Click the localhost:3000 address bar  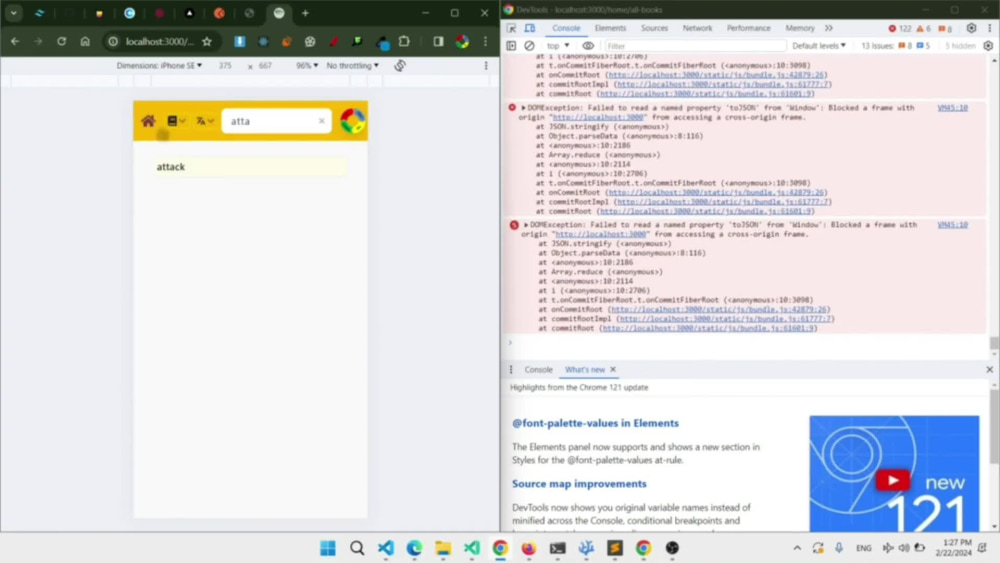[x=159, y=41]
